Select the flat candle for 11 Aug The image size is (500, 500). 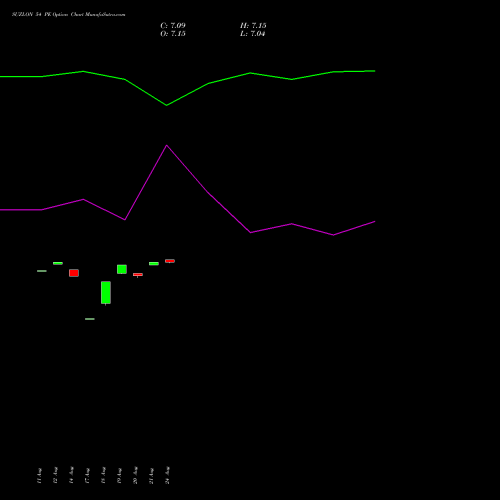(x=42, y=271)
